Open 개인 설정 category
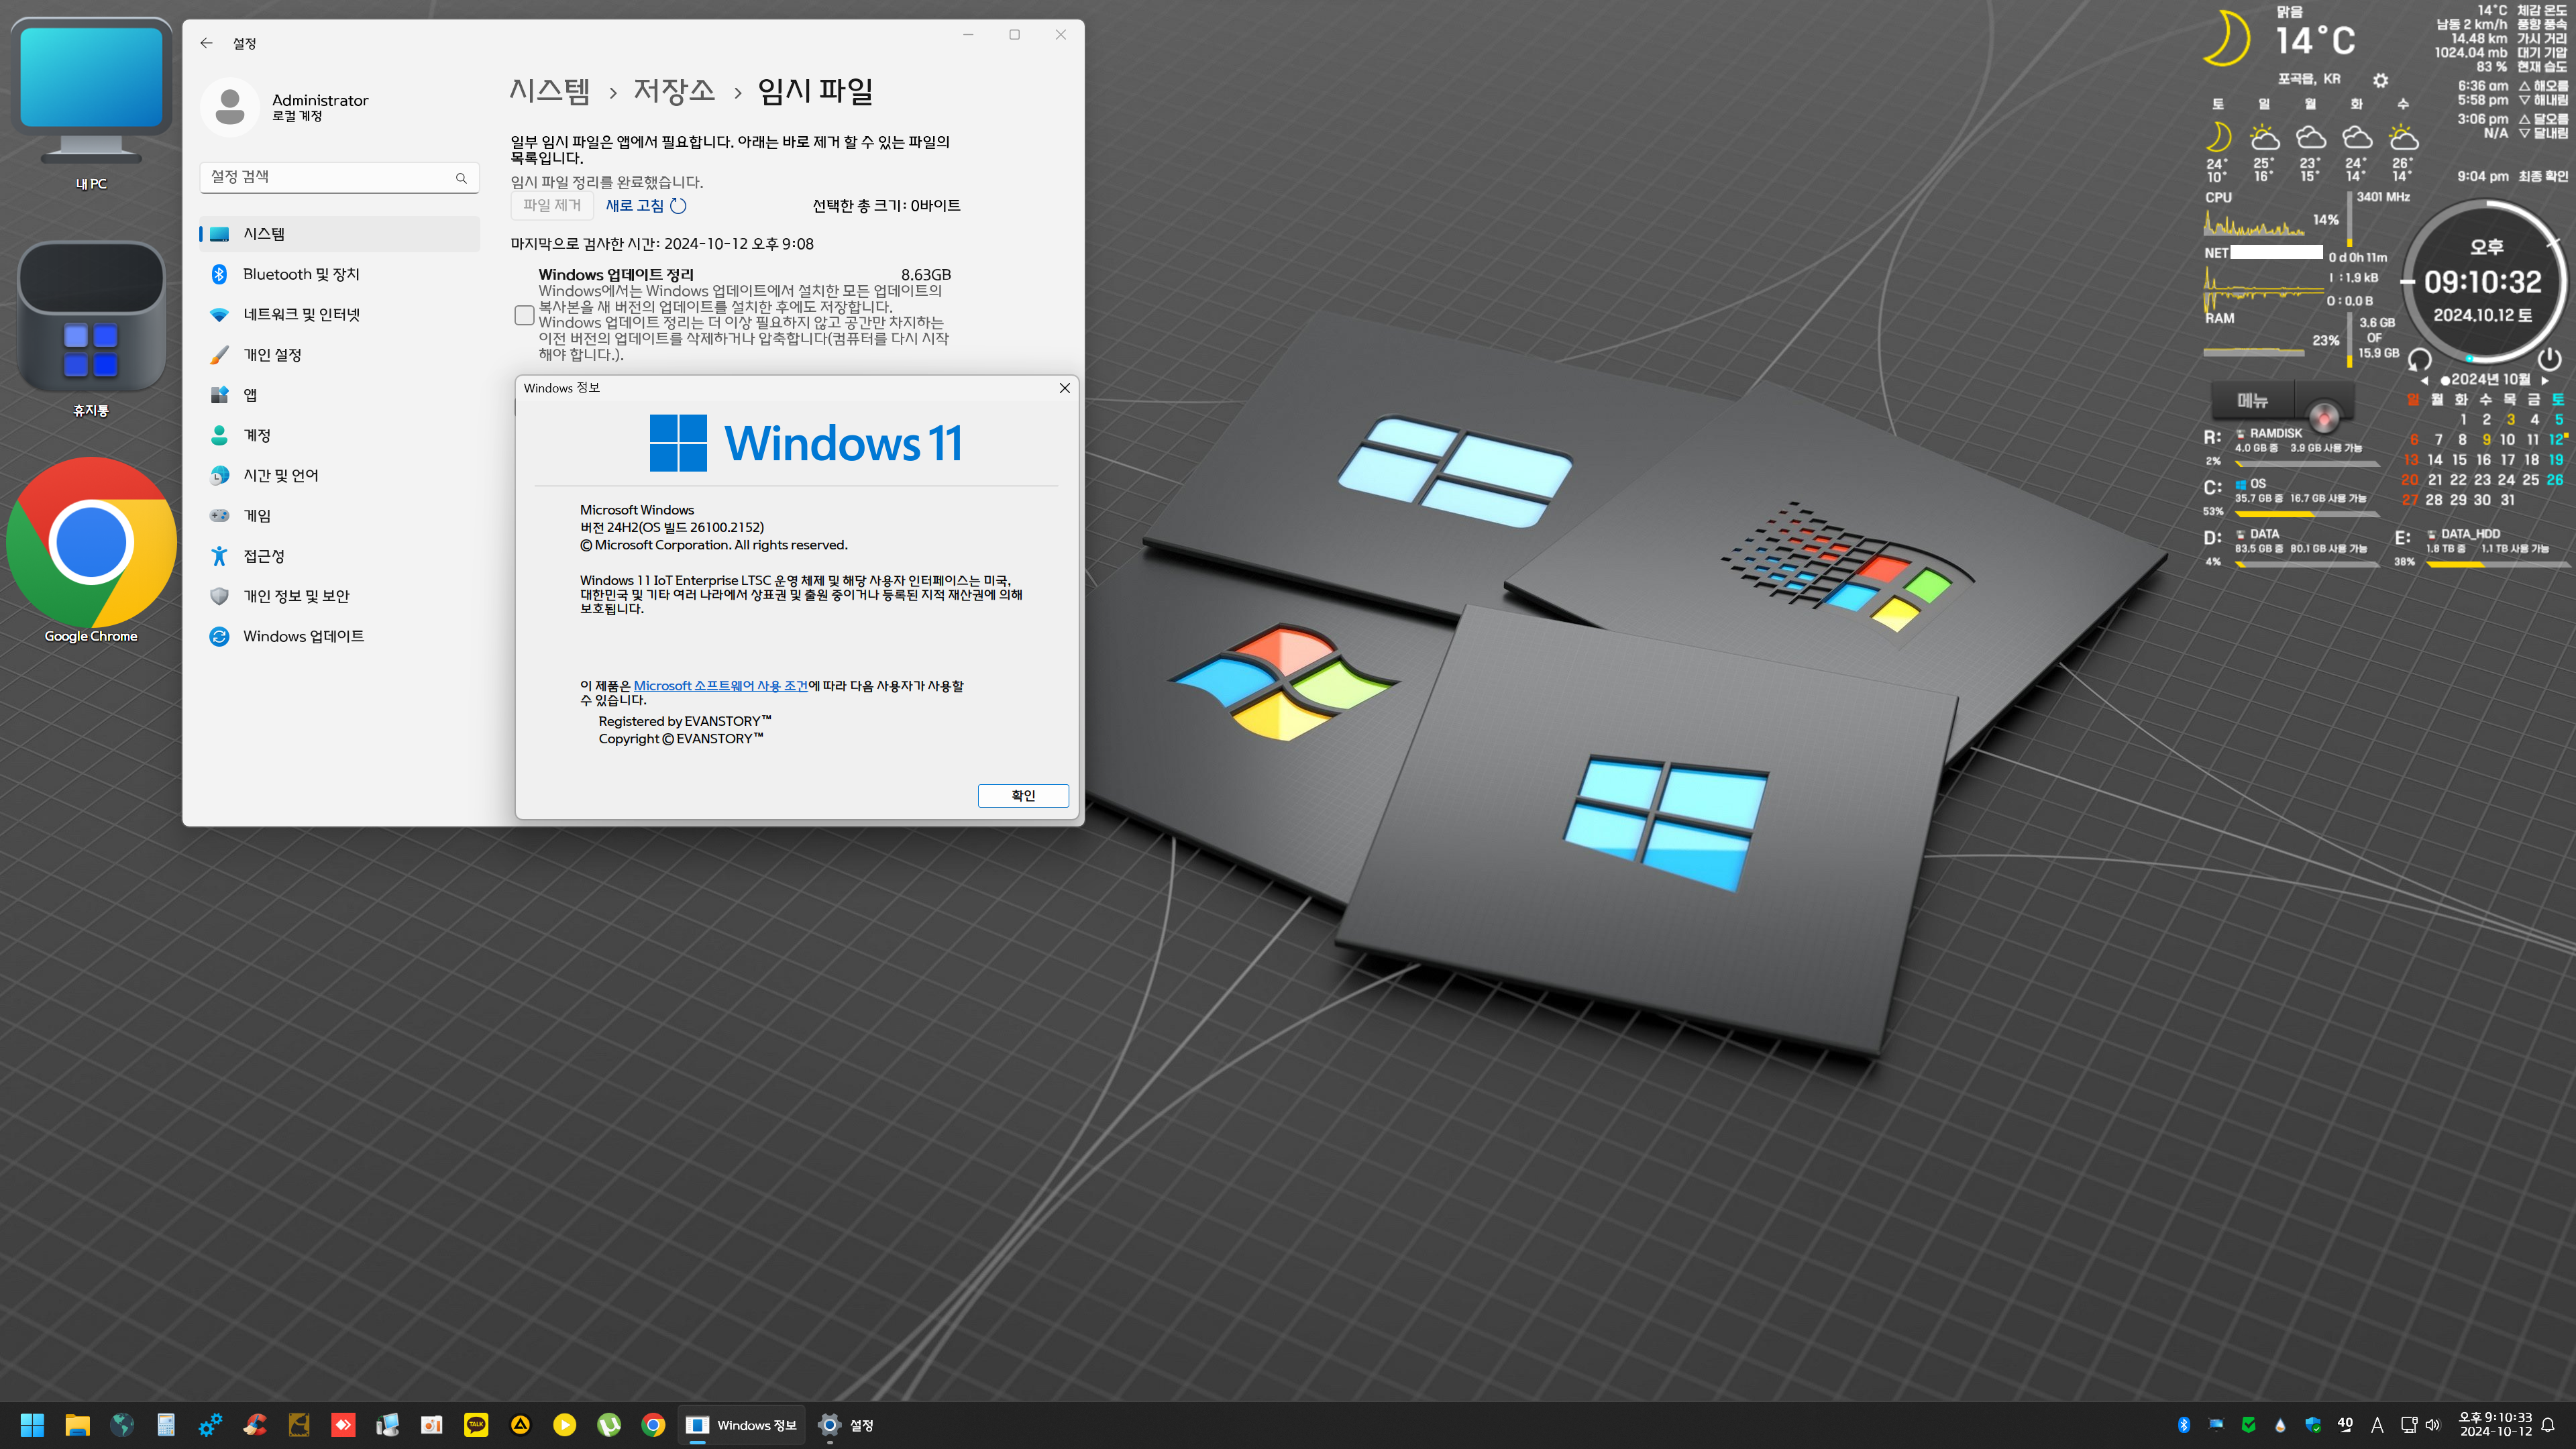 339,354
